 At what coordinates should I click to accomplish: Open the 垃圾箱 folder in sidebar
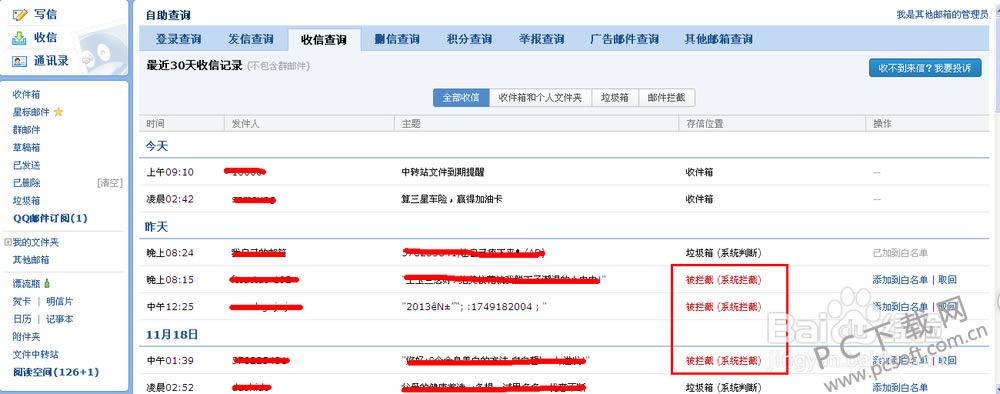pos(27,201)
